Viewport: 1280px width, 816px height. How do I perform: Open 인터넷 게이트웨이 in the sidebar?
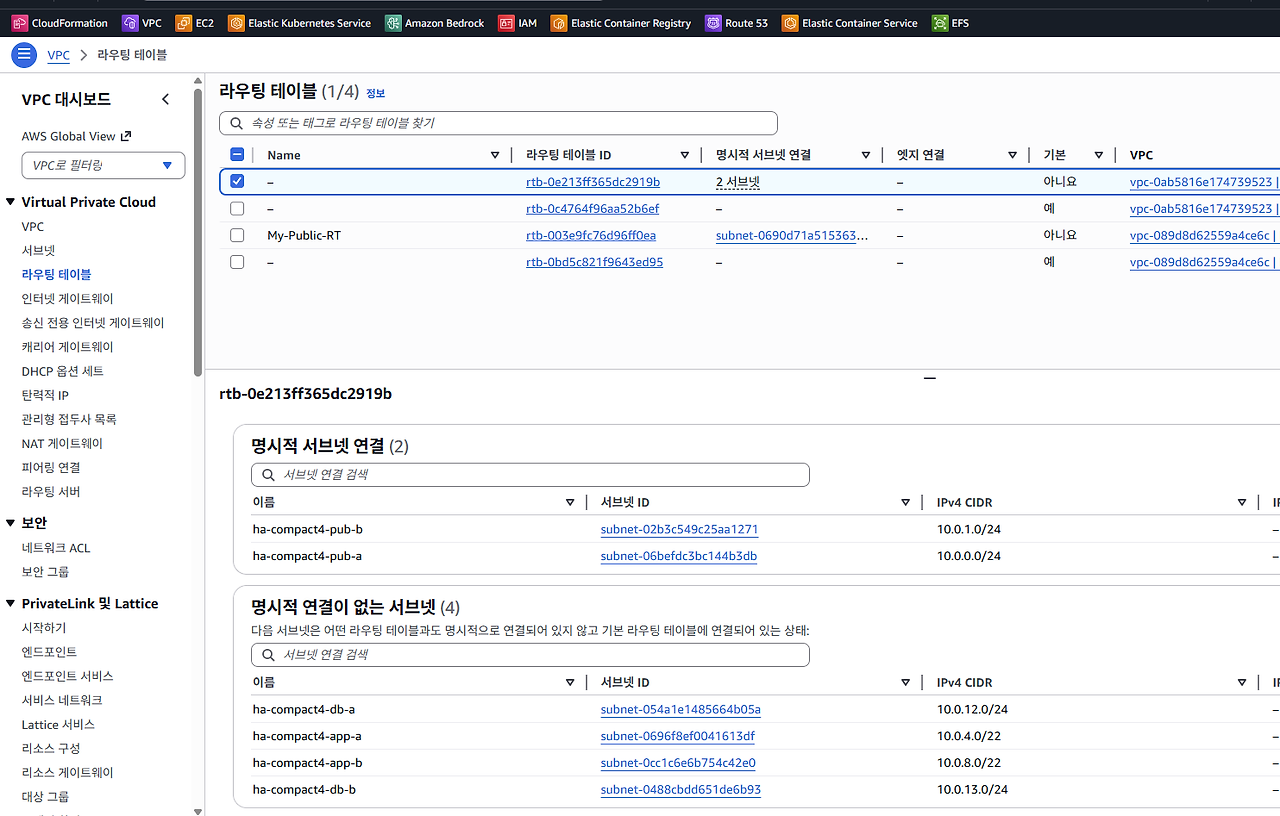click(68, 298)
